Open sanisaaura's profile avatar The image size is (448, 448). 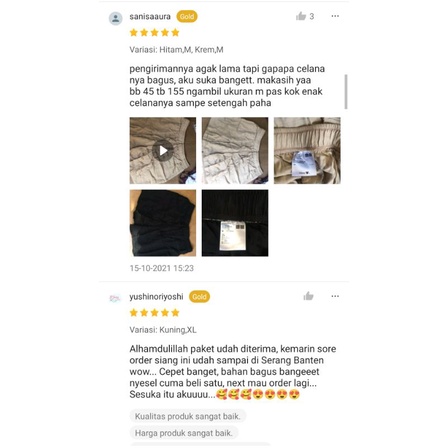[x=116, y=19]
